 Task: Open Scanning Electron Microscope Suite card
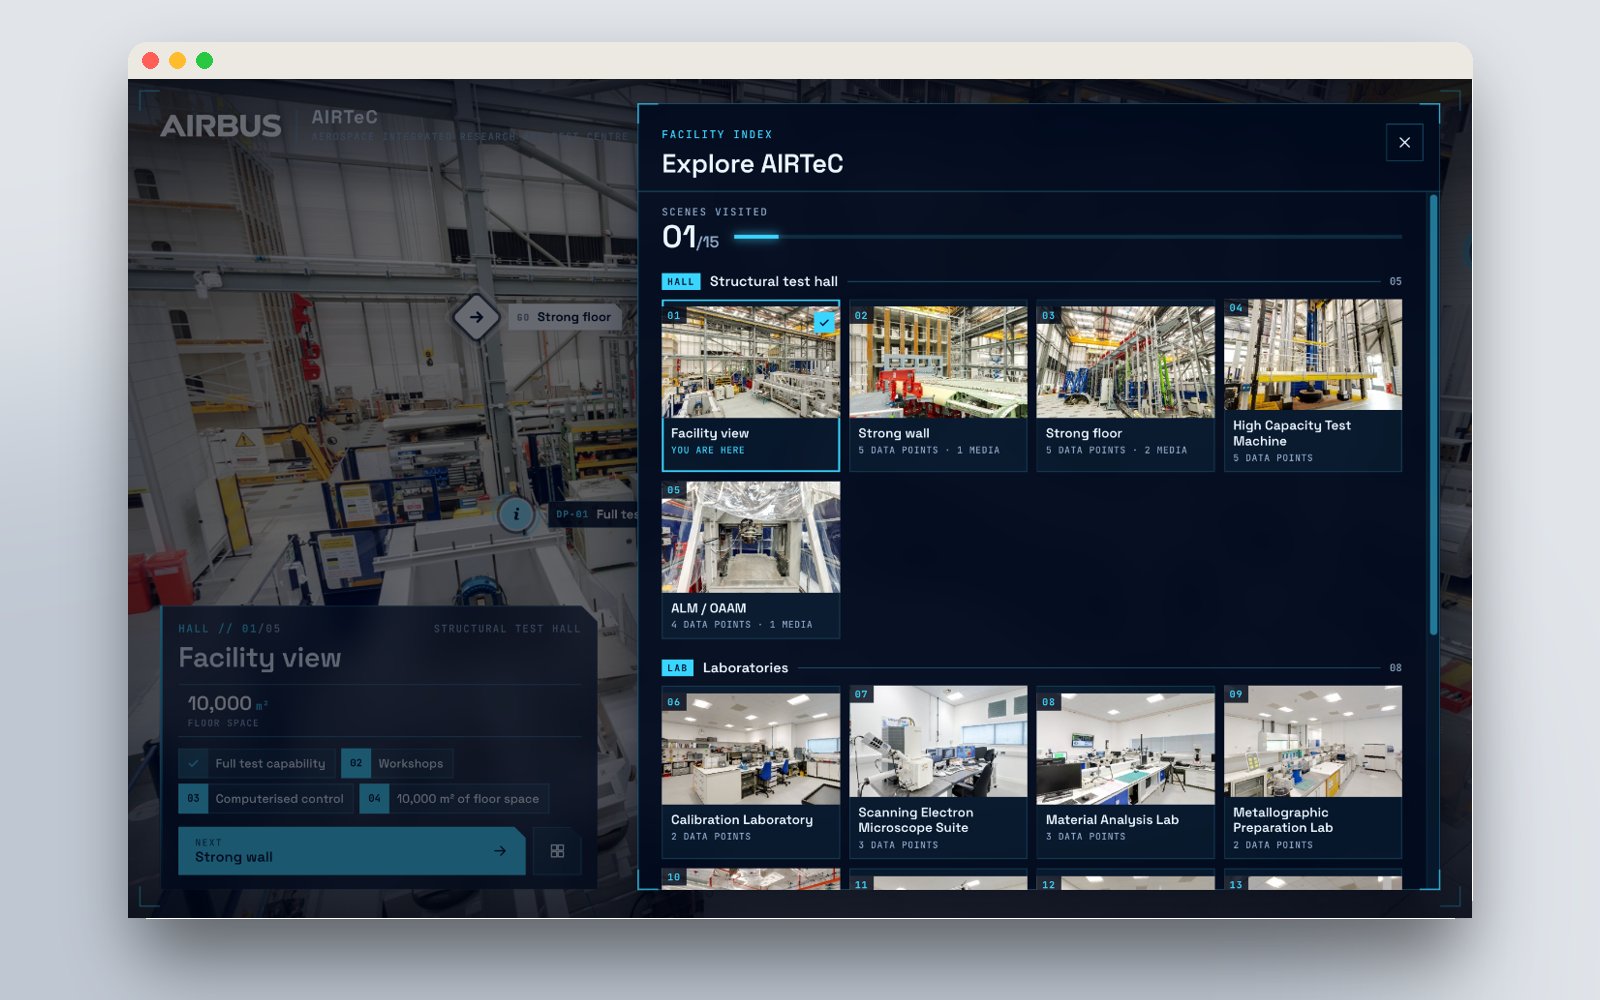tap(938, 772)
